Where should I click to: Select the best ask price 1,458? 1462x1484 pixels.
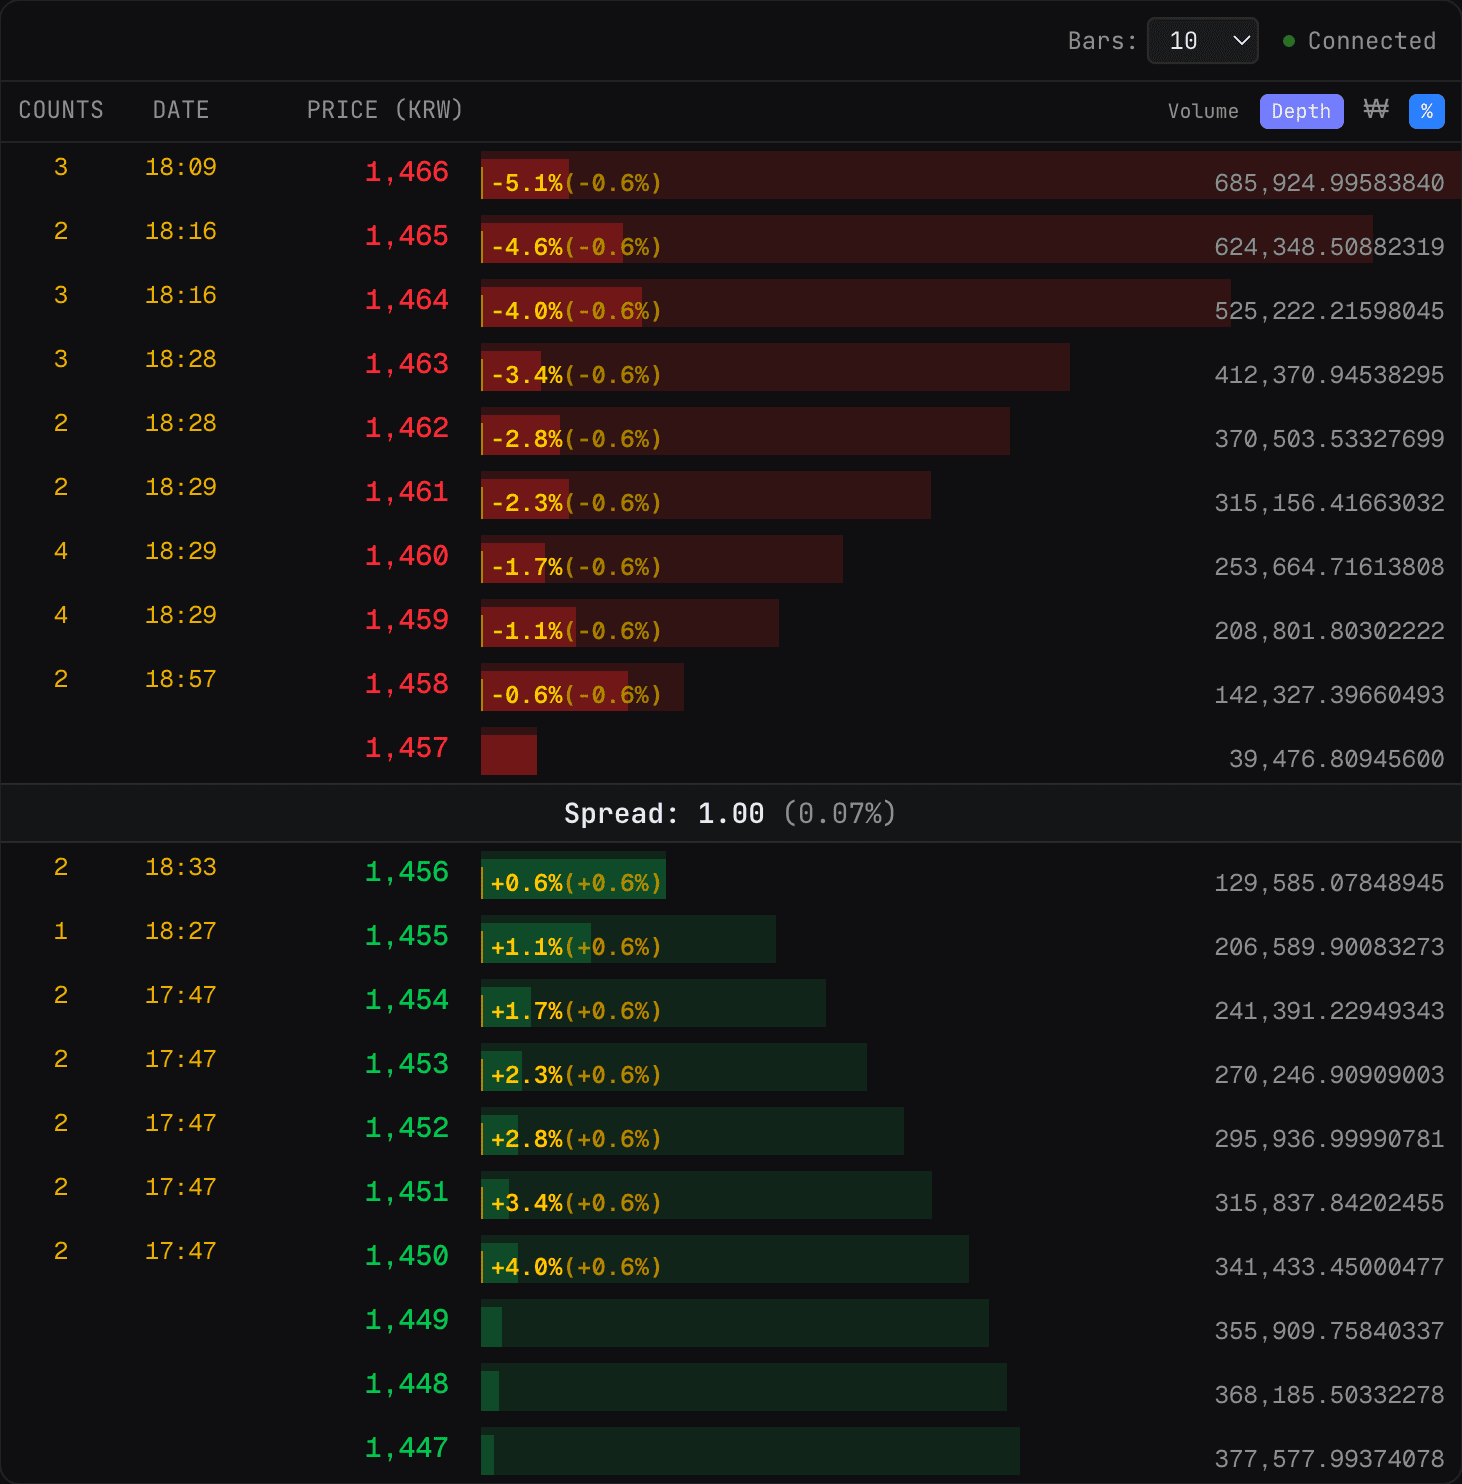(406, 683)
